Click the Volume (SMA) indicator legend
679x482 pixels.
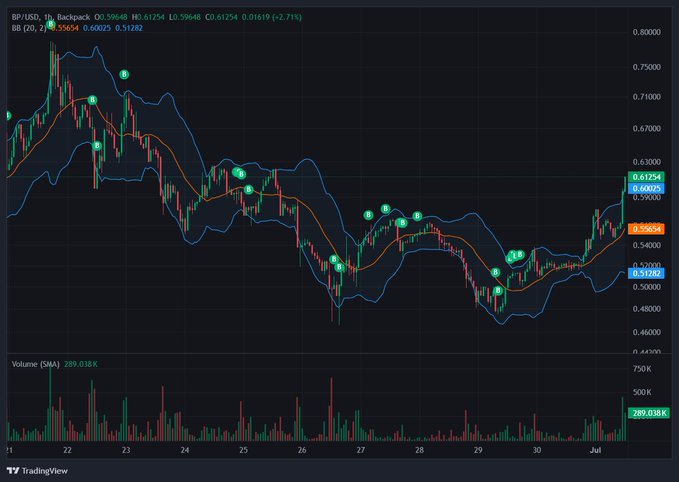(x=36, y=364)
